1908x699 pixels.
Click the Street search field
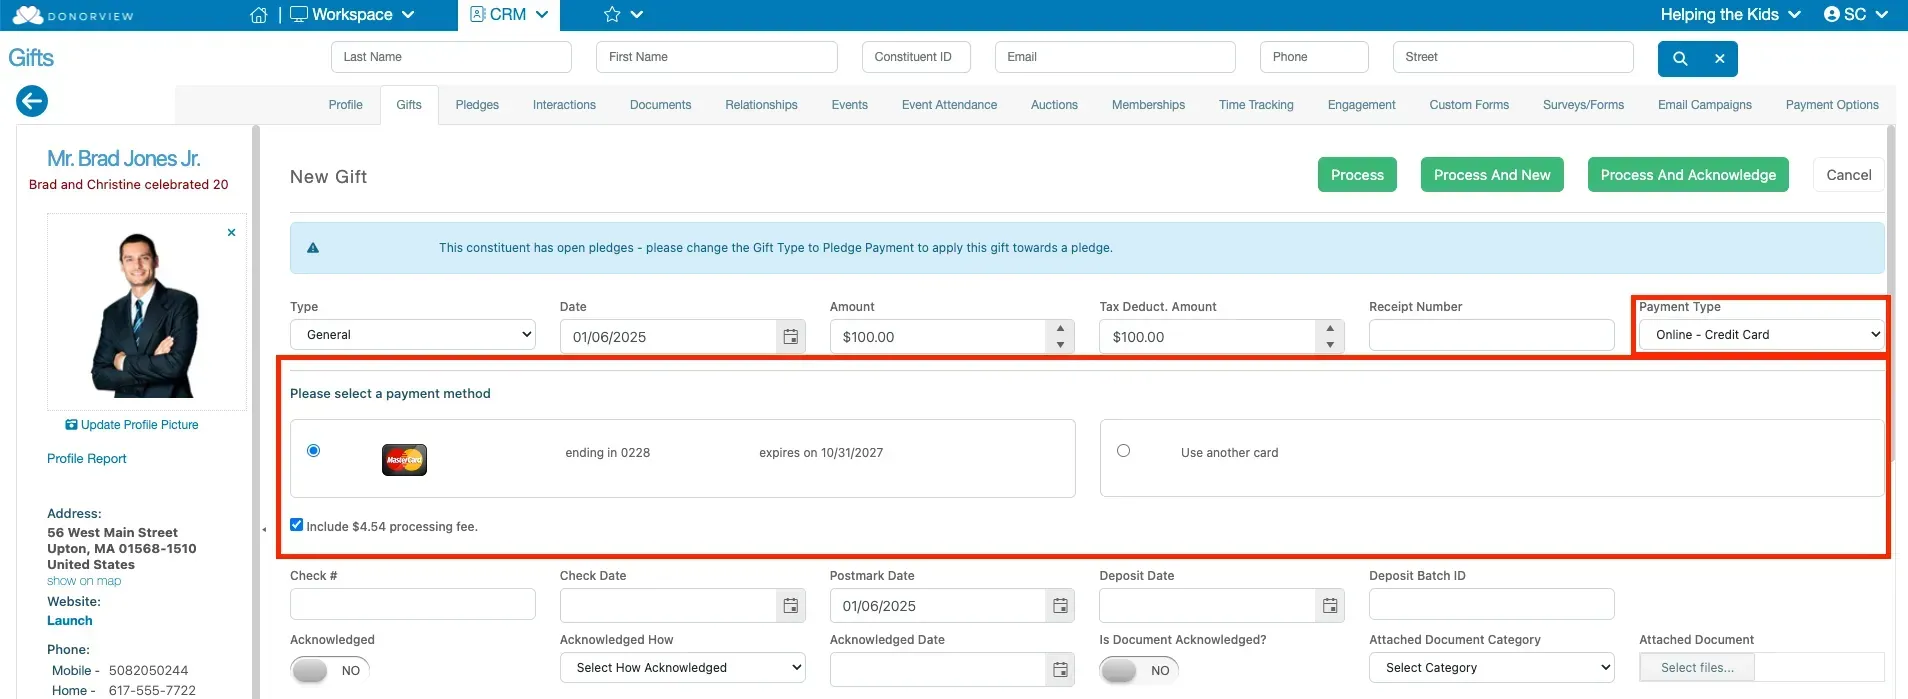coord(1513,57)
